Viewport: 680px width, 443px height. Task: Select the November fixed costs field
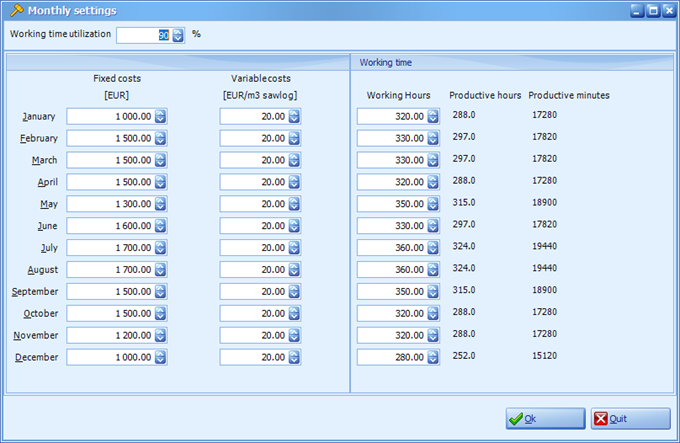point(117,335)
